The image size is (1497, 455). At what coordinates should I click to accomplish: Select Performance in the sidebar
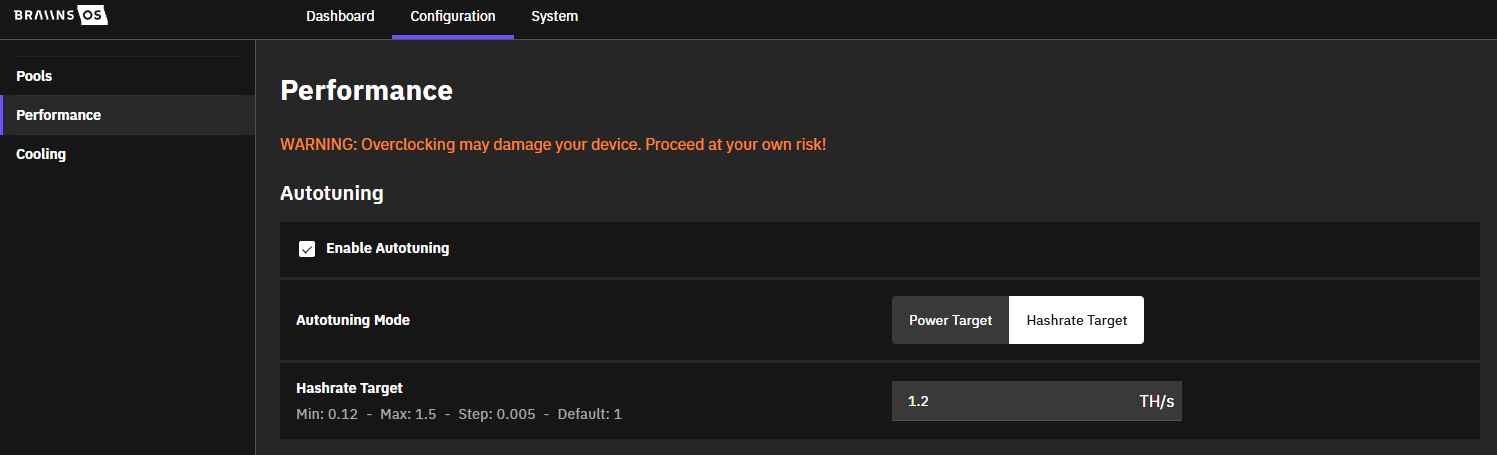[x=58, y=115]
